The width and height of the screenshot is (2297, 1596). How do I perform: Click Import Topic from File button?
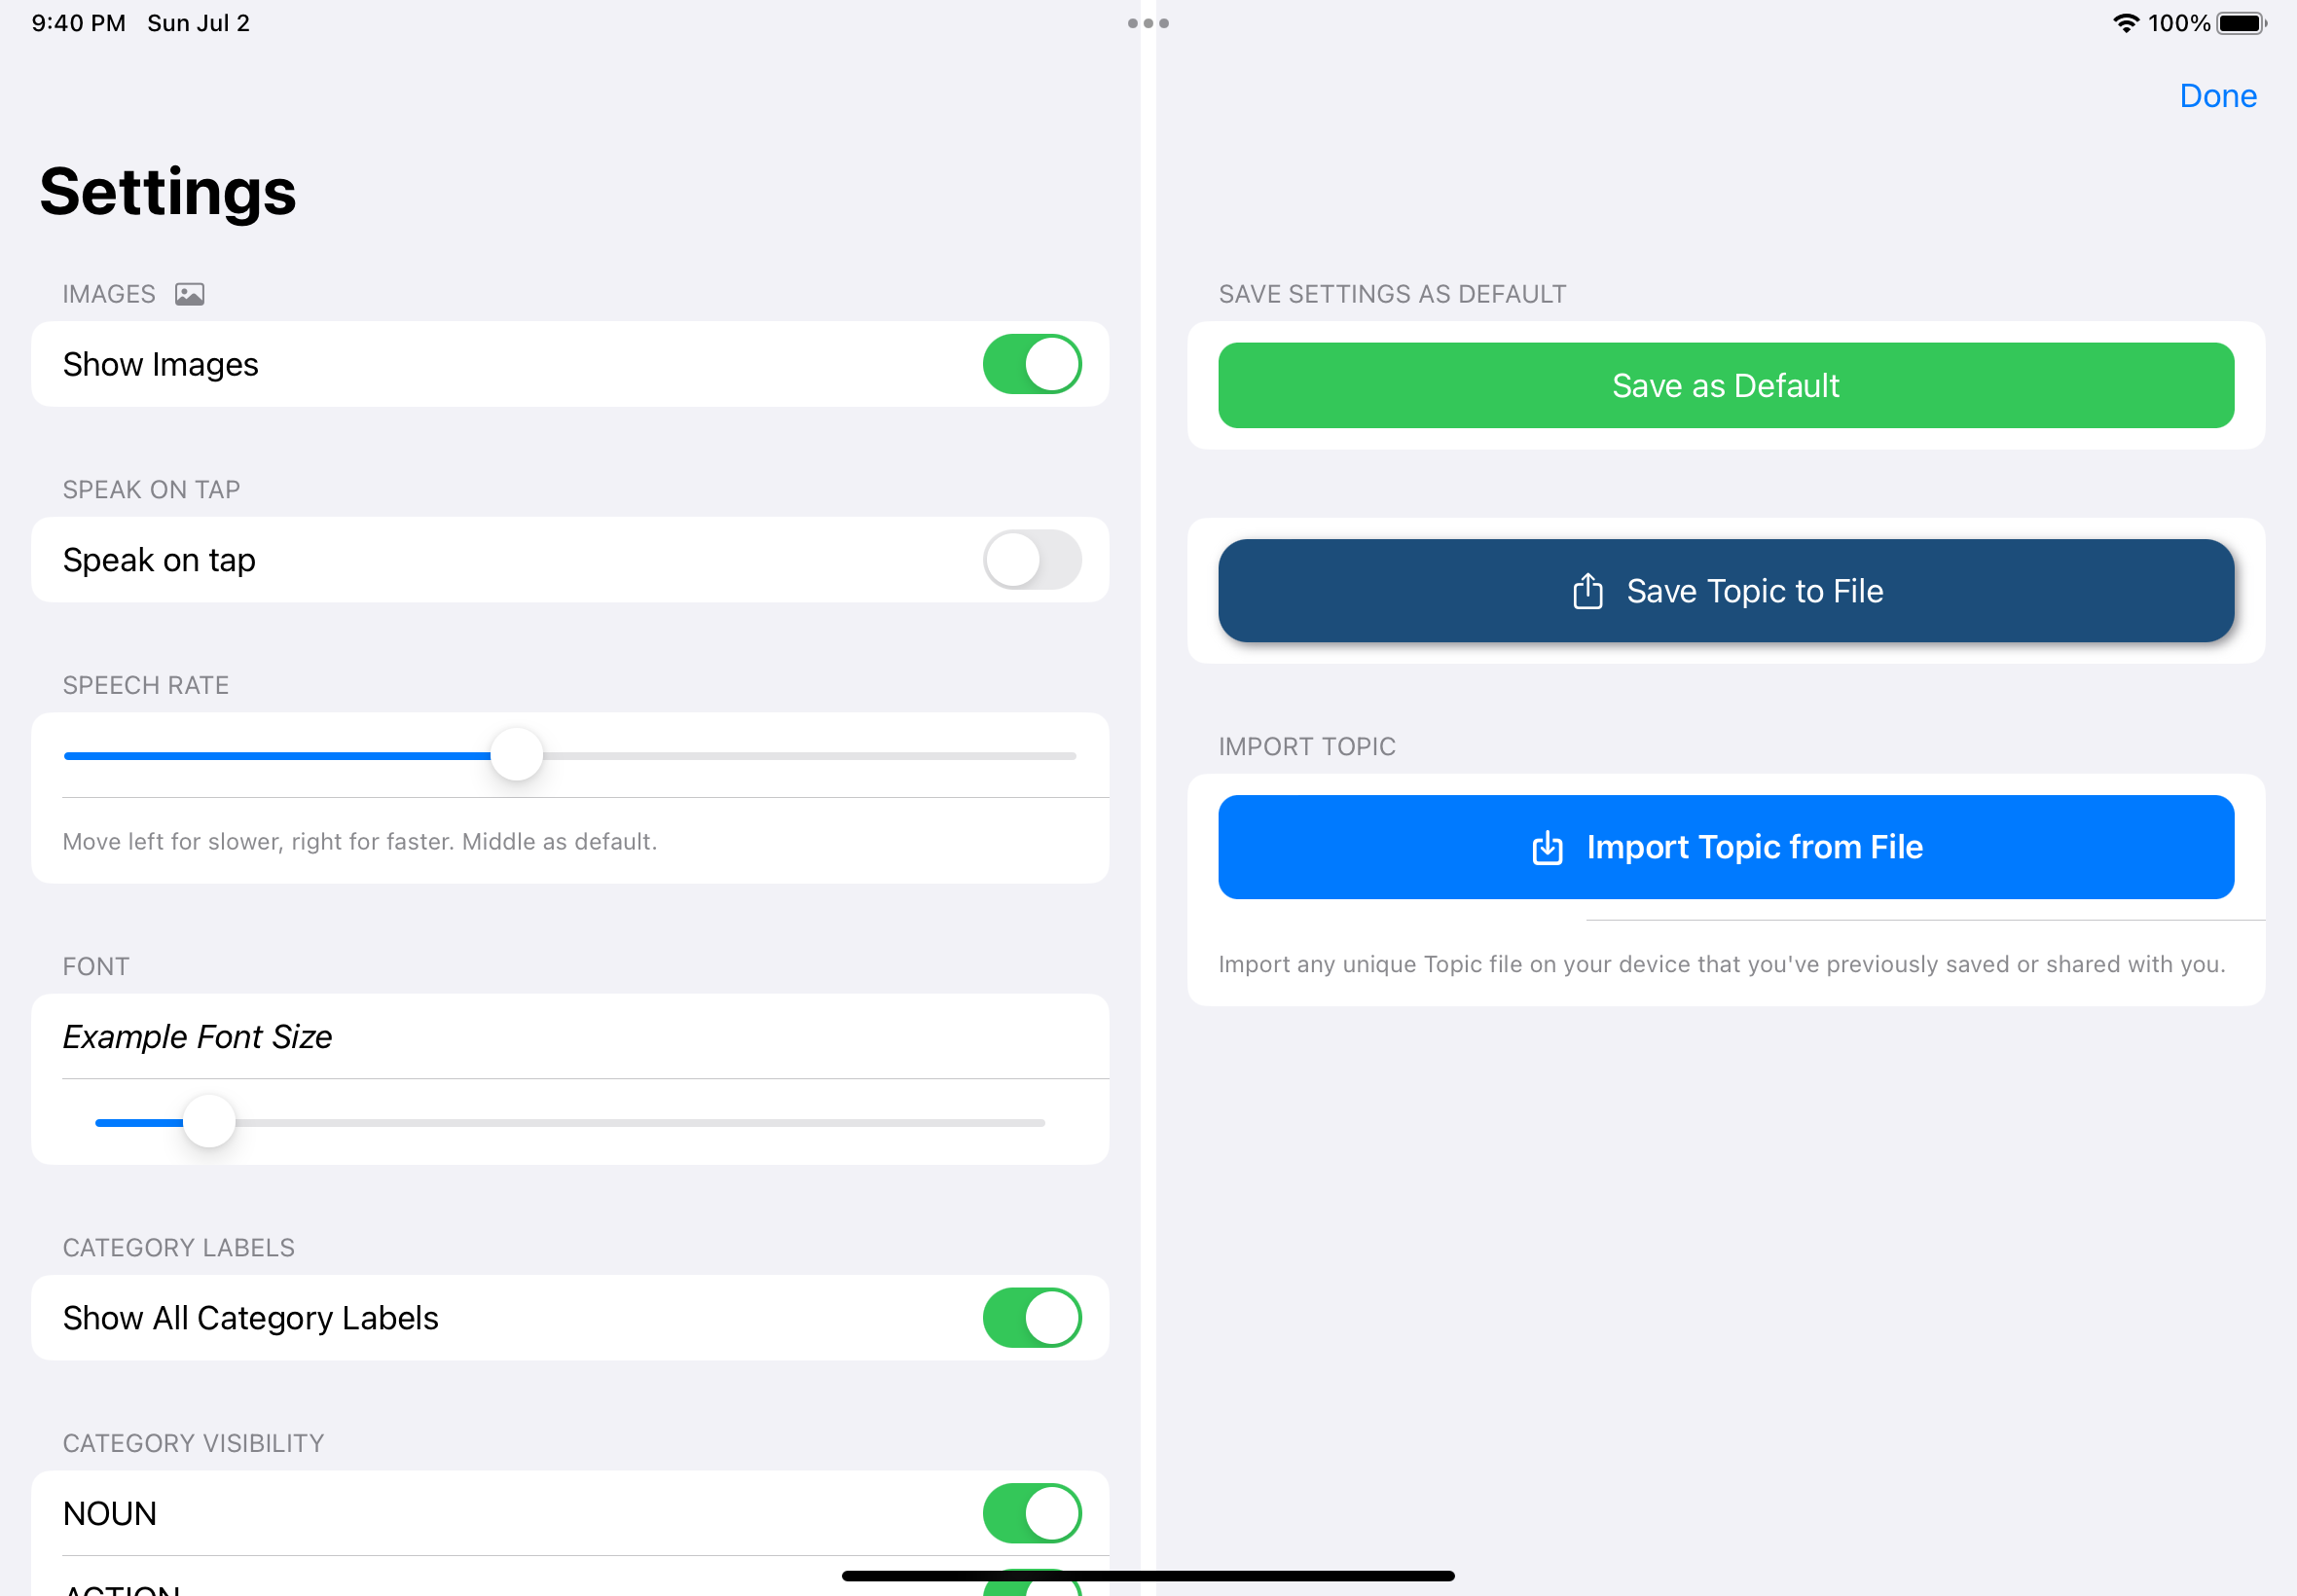1725,846
